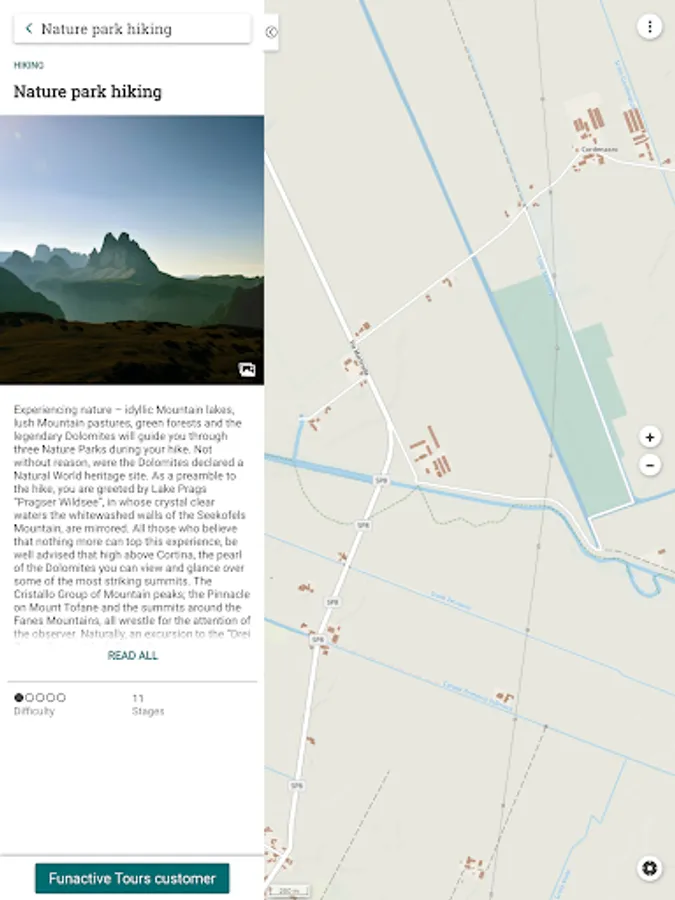Tap Funactive Tours customer button
Viewport: 675px width, 900px height.
[x=132, y=878]
